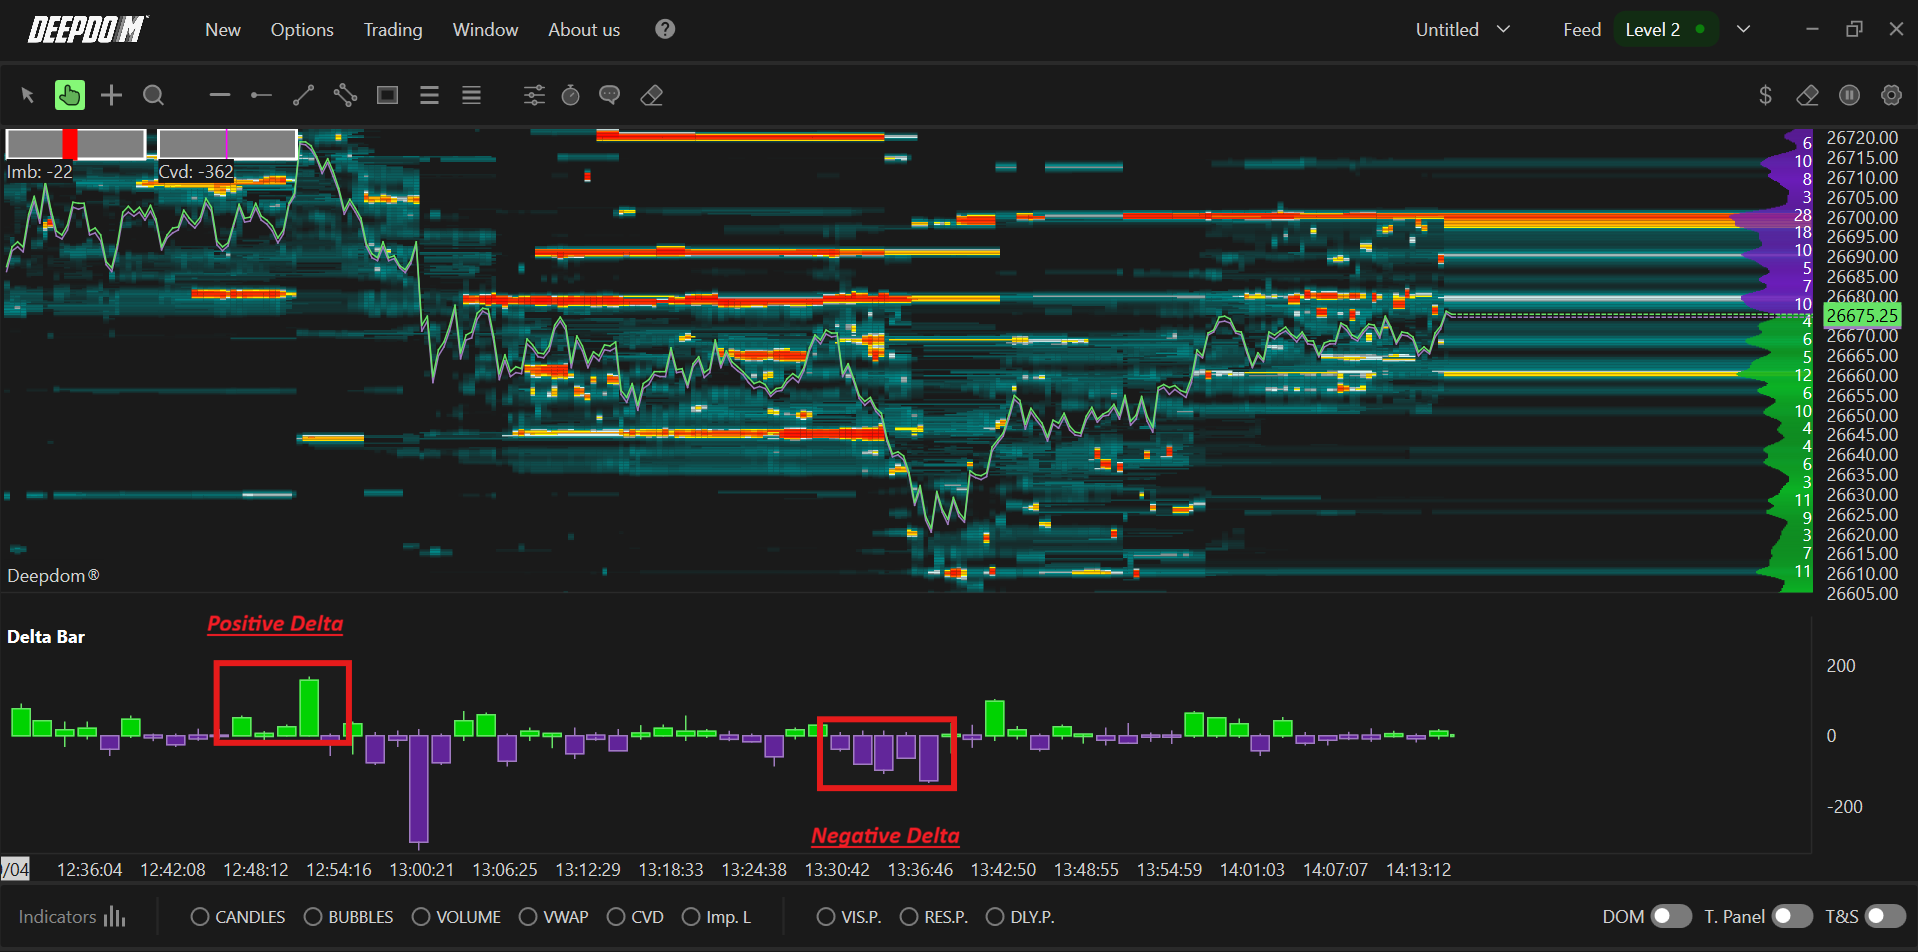The image size is (1918, 952).
Task: Select the arrow pointer tool
Action: [28, 95]
